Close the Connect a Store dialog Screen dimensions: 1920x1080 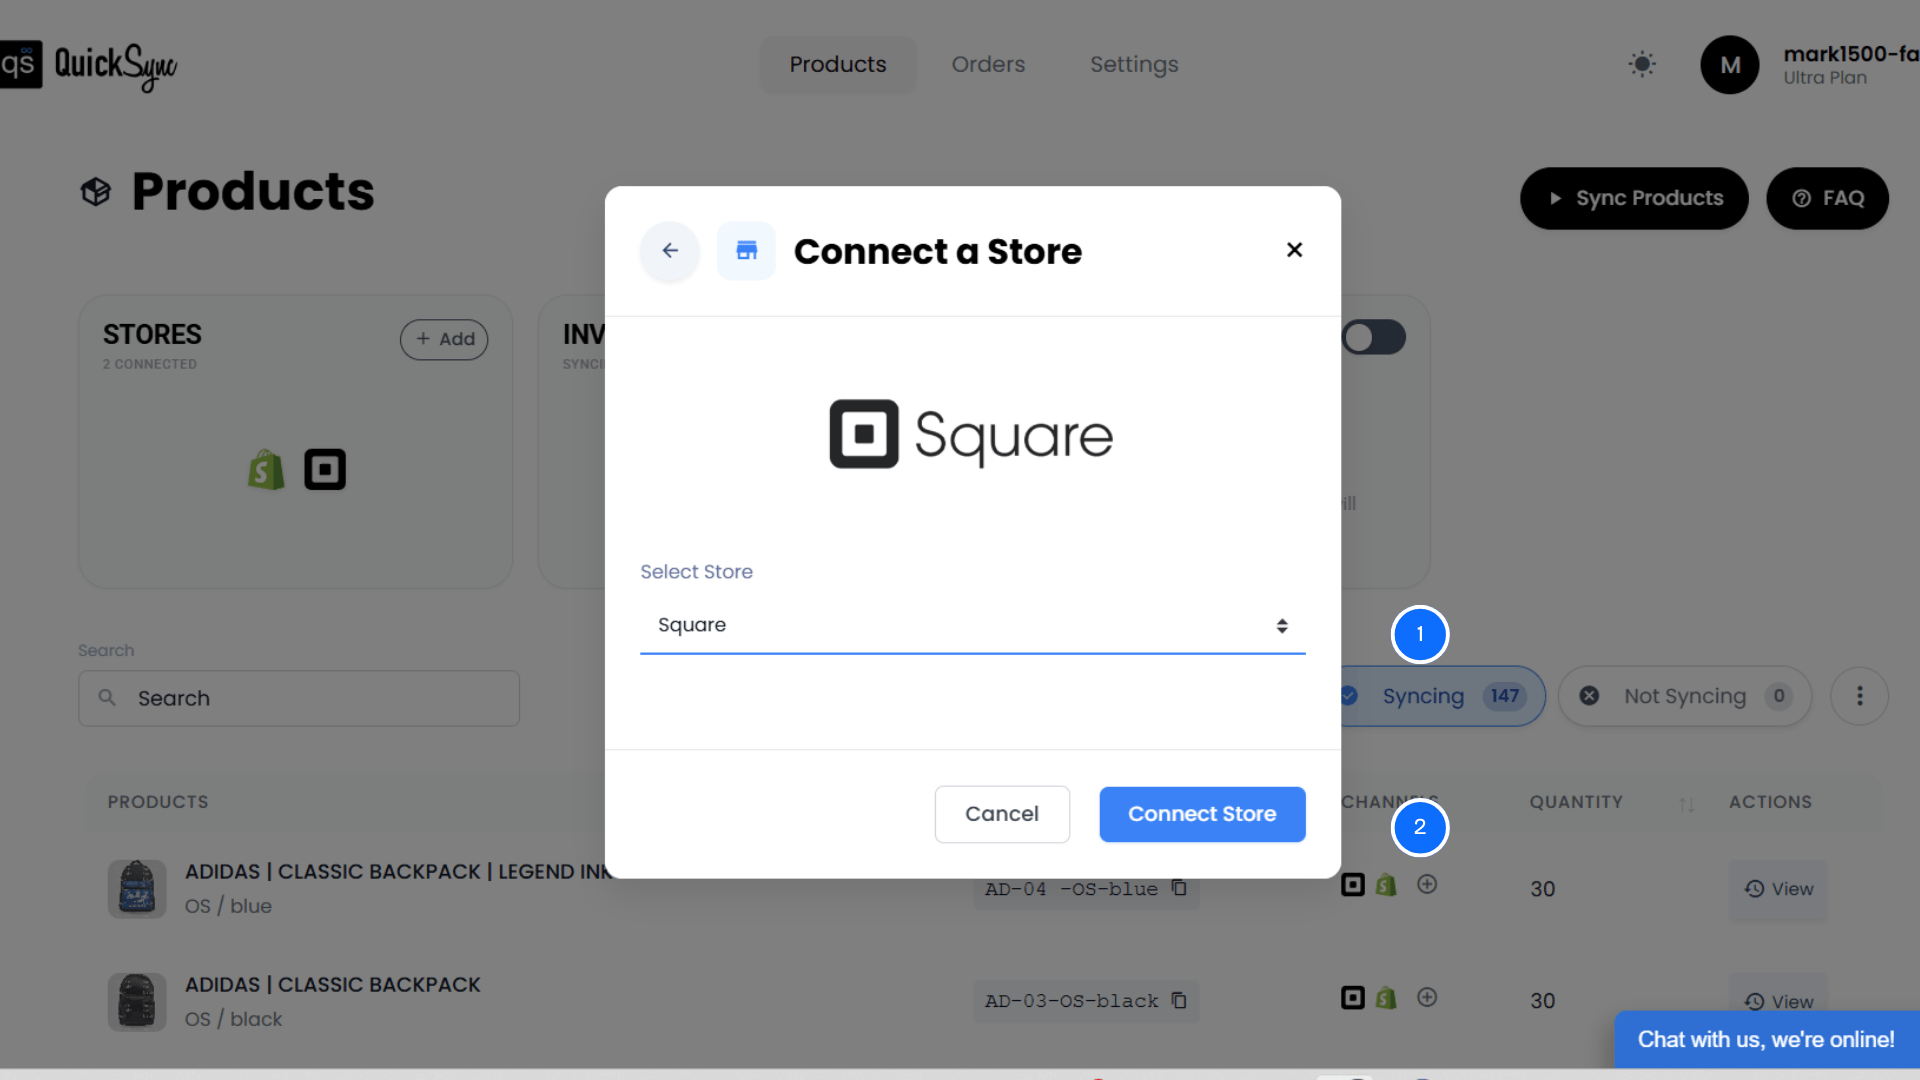click(x=1294, y=250)
